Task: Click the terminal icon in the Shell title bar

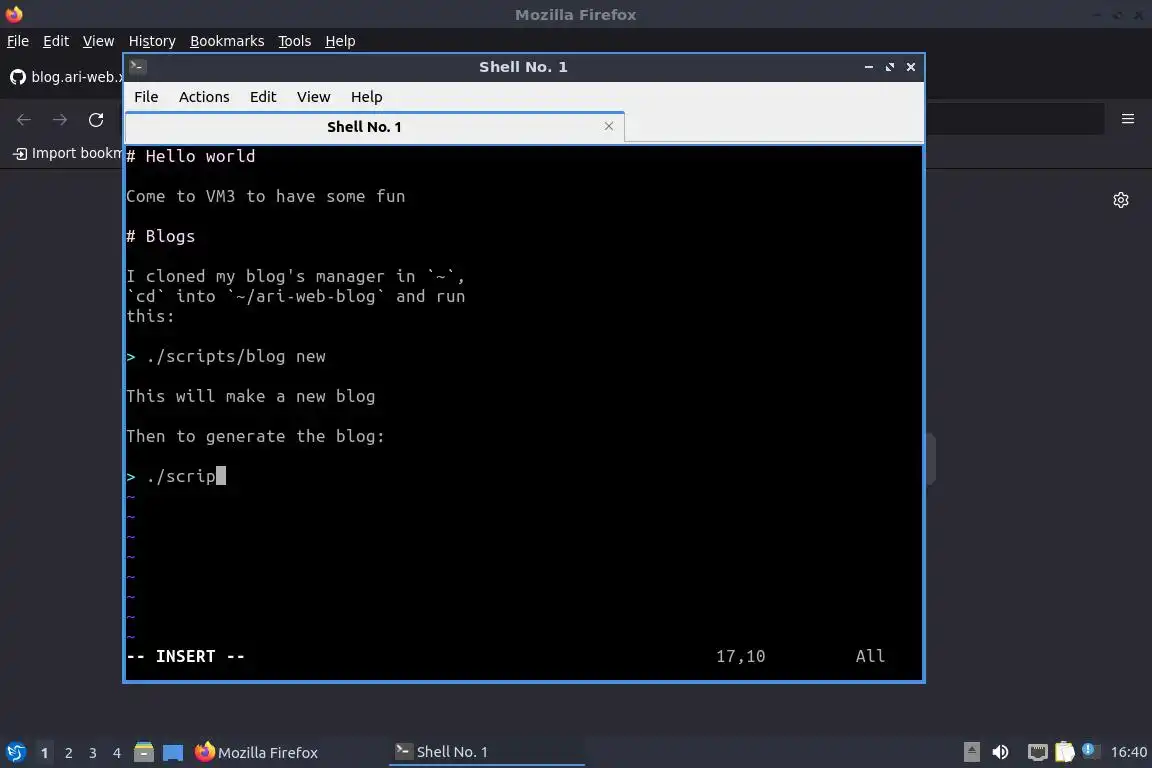Action: click(137, 66)
